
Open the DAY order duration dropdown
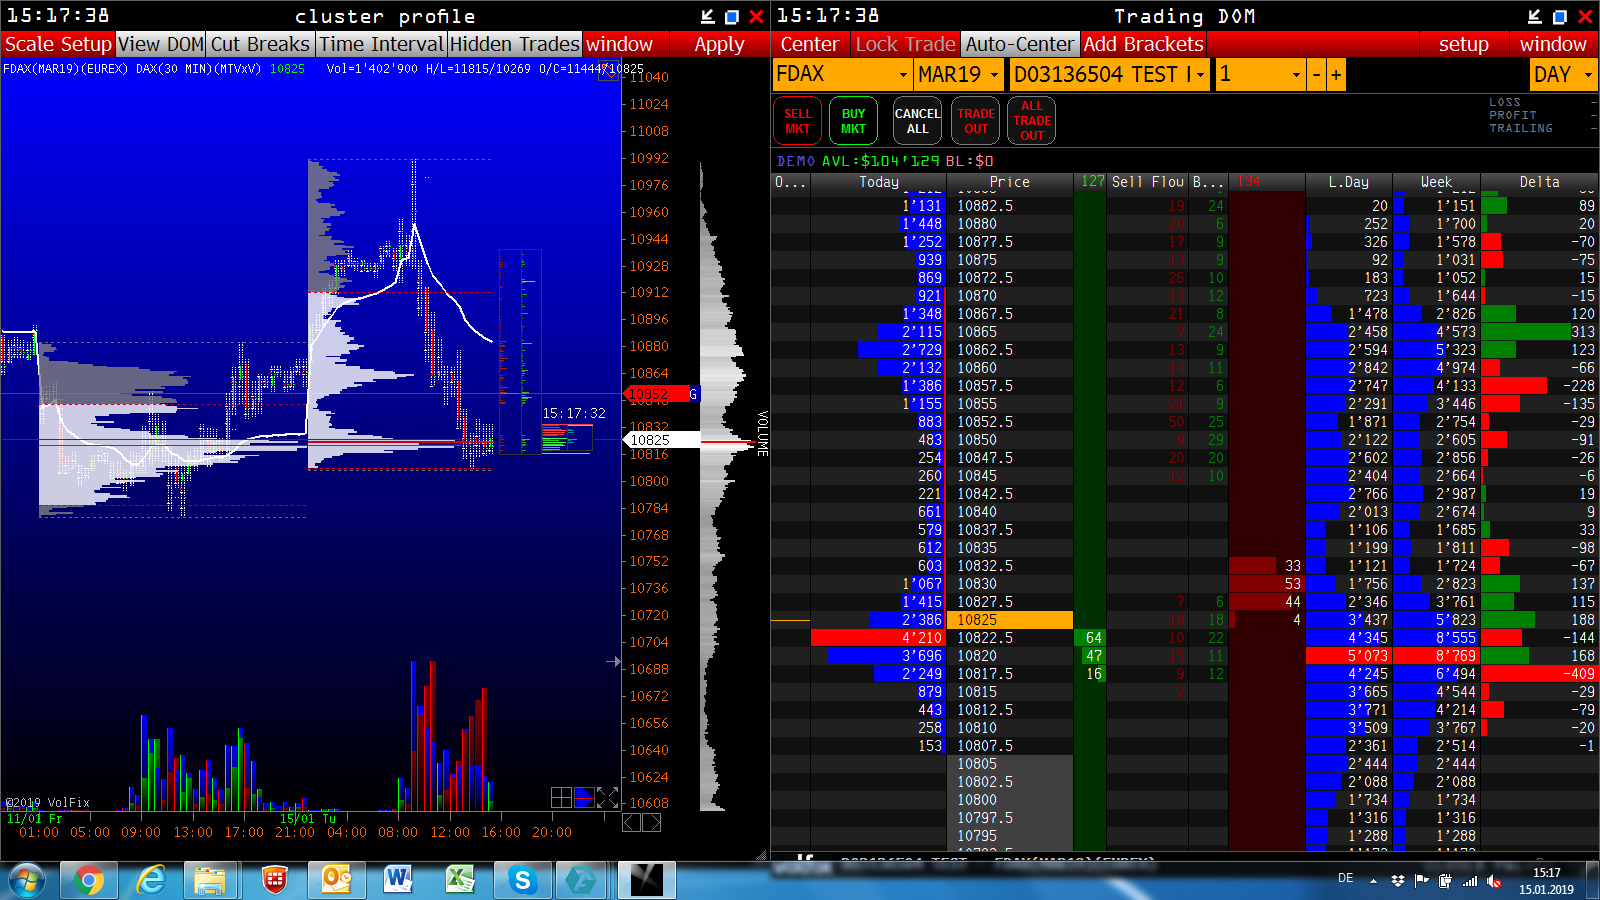click(1564, 75)
